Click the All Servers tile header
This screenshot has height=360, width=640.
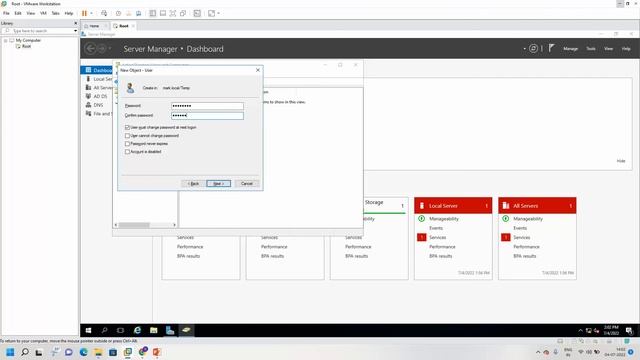[x=537, y=206]
